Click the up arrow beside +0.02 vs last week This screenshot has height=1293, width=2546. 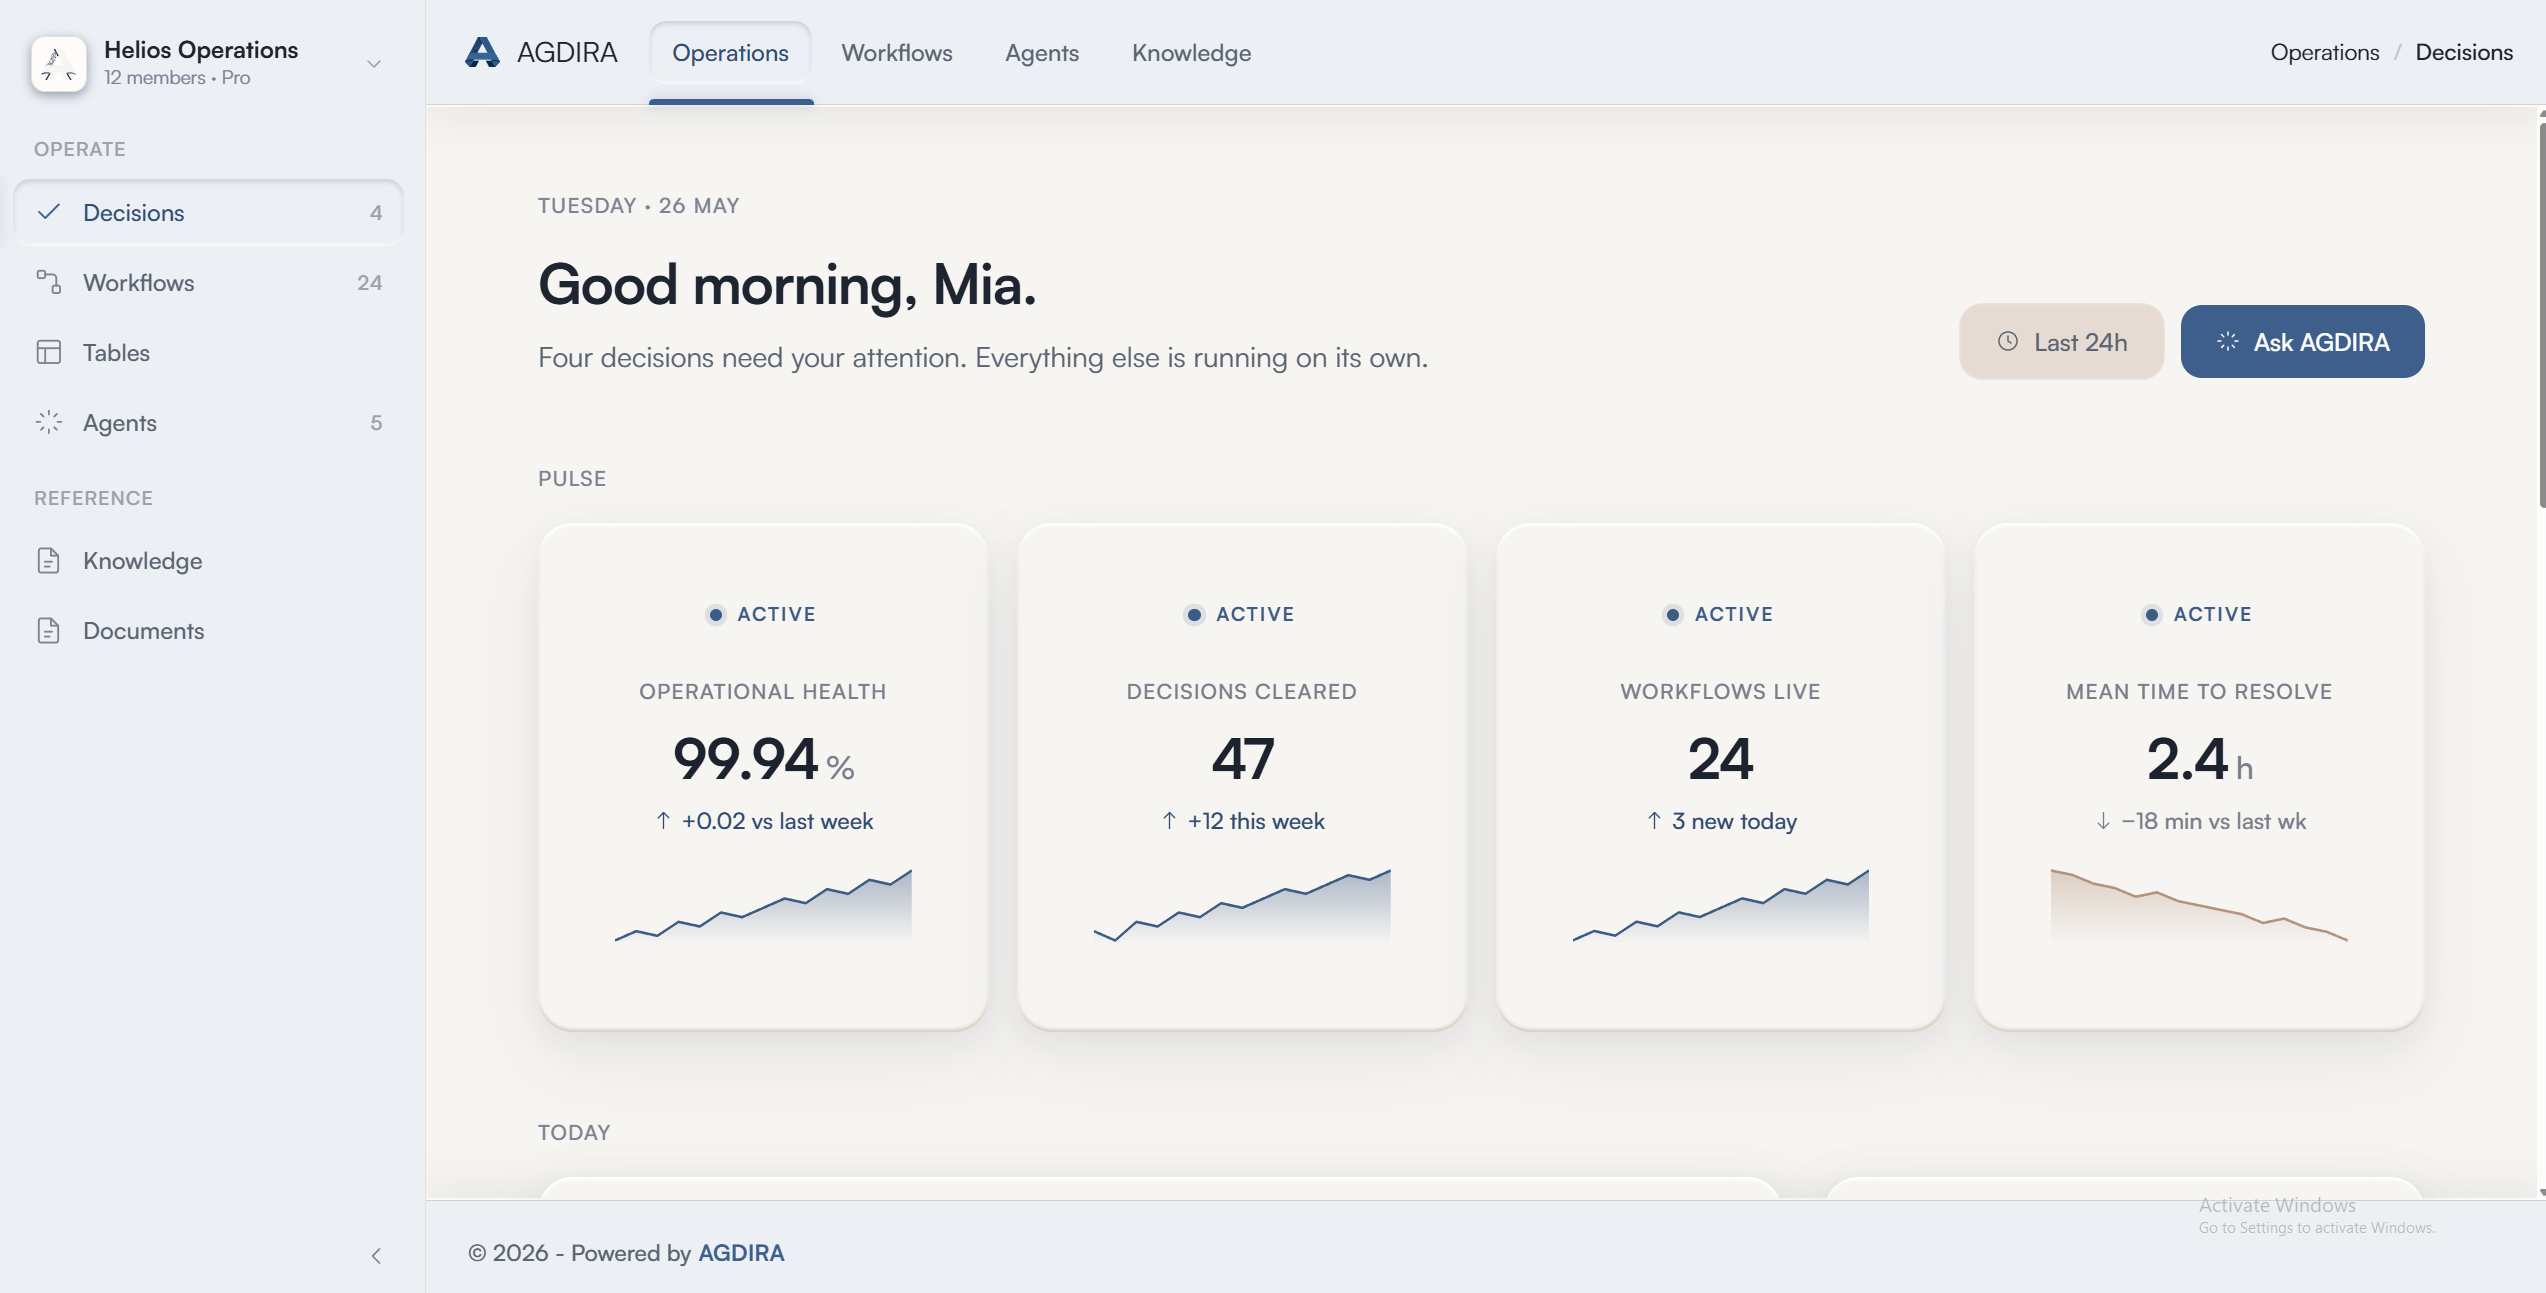tap(663, 821)
